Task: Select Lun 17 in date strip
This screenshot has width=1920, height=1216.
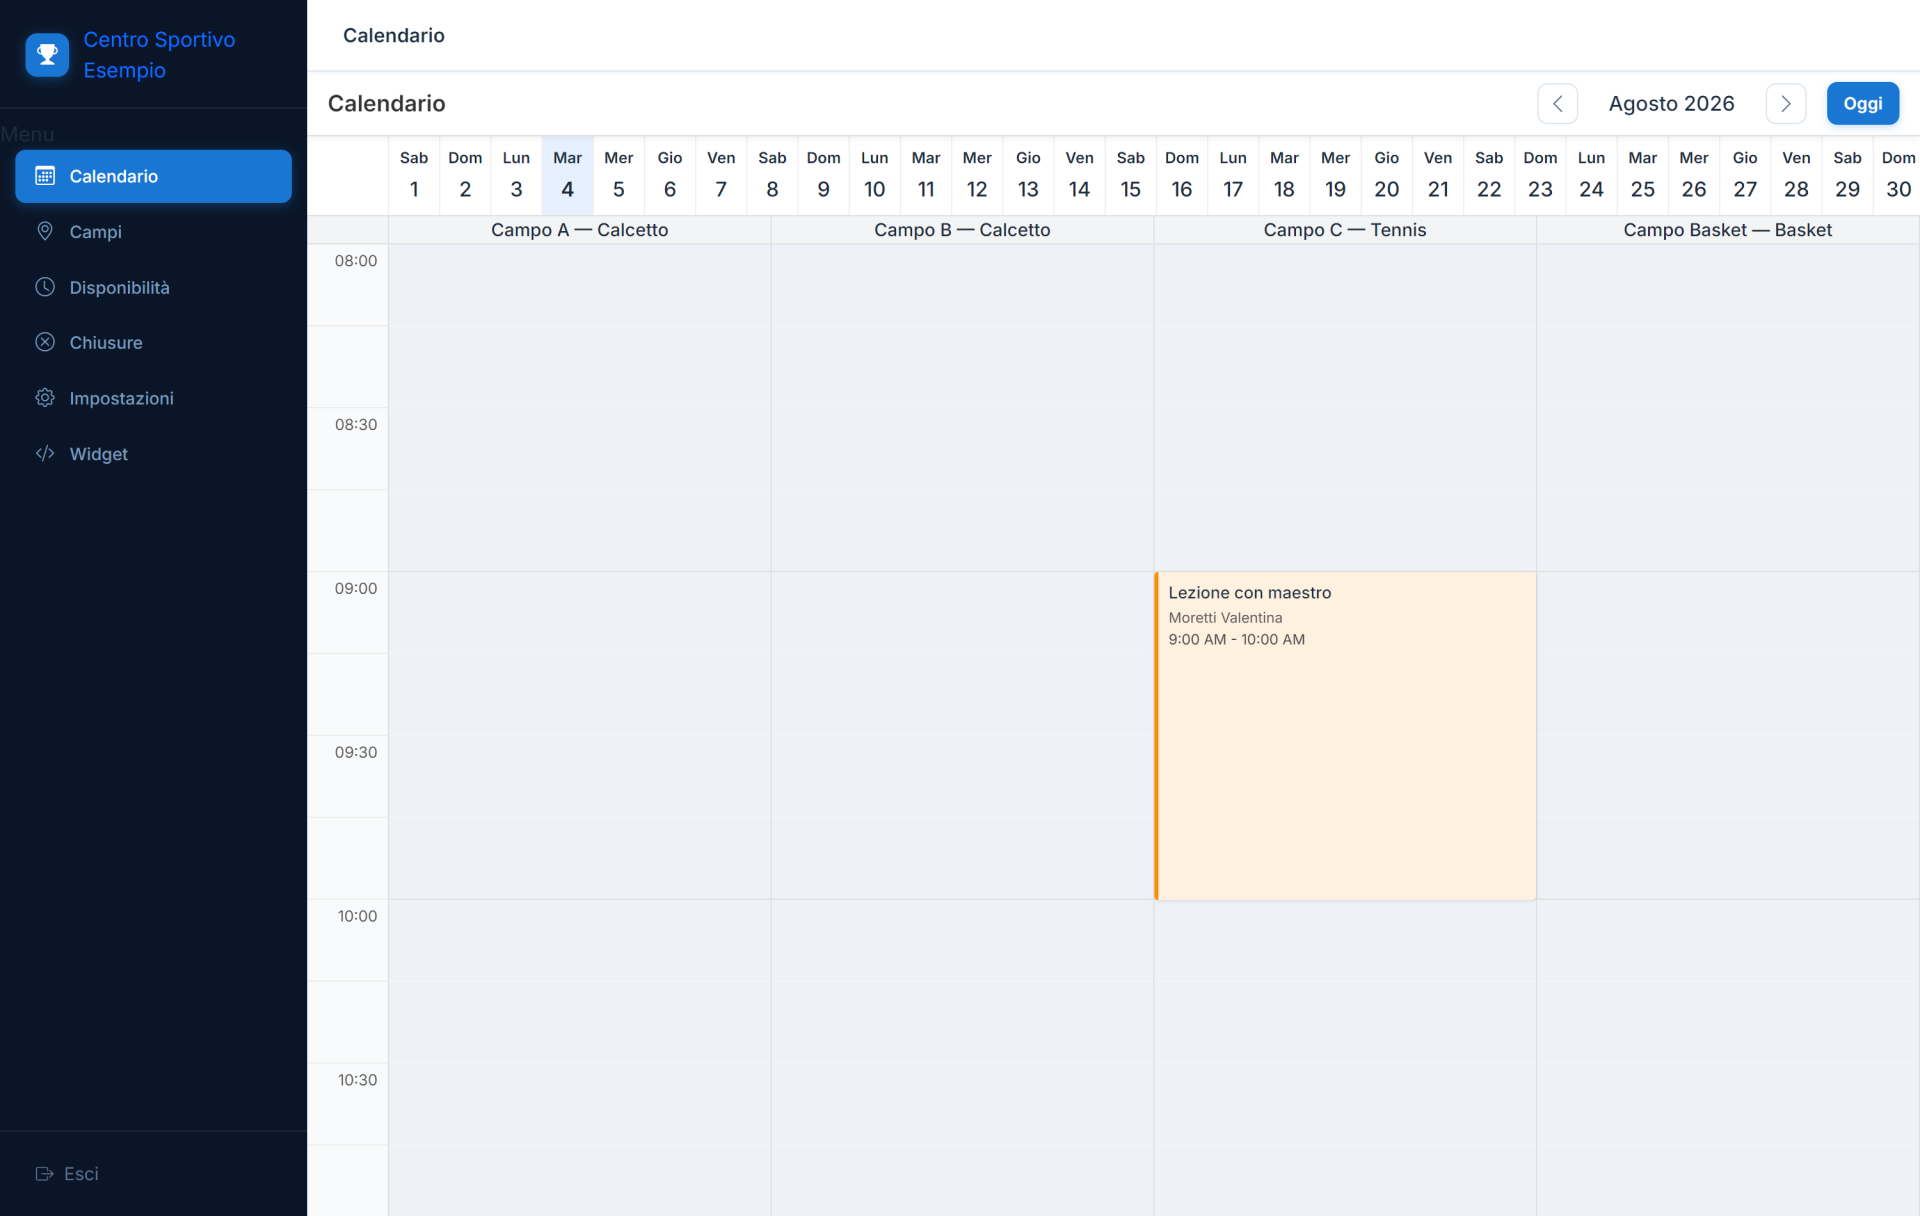Action: [x=1233, y=175]
